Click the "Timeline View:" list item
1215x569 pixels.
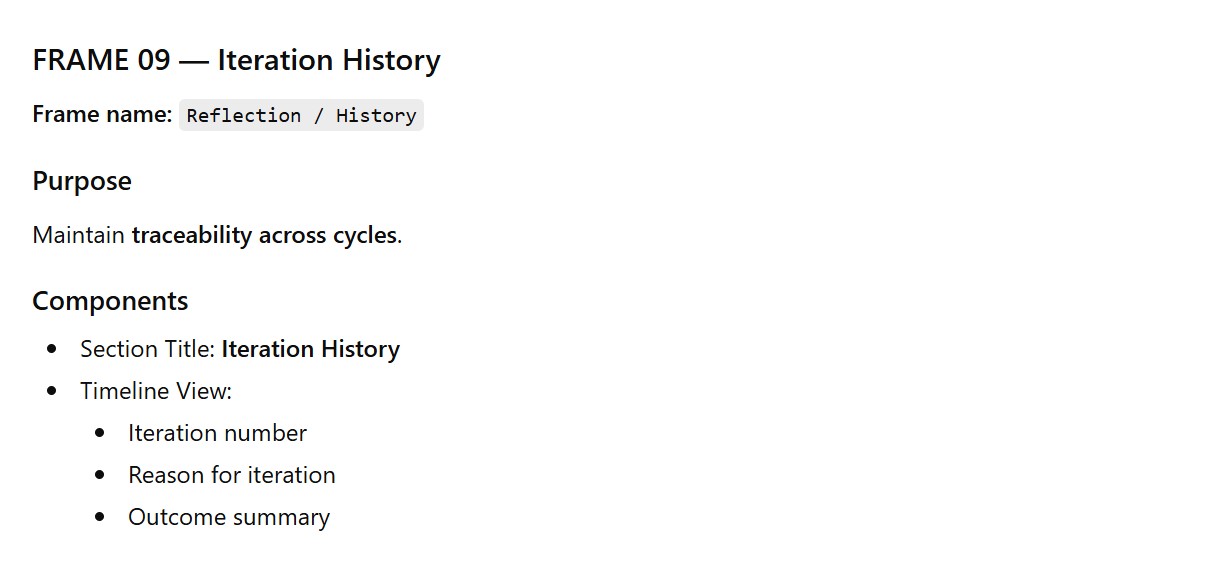156,391
